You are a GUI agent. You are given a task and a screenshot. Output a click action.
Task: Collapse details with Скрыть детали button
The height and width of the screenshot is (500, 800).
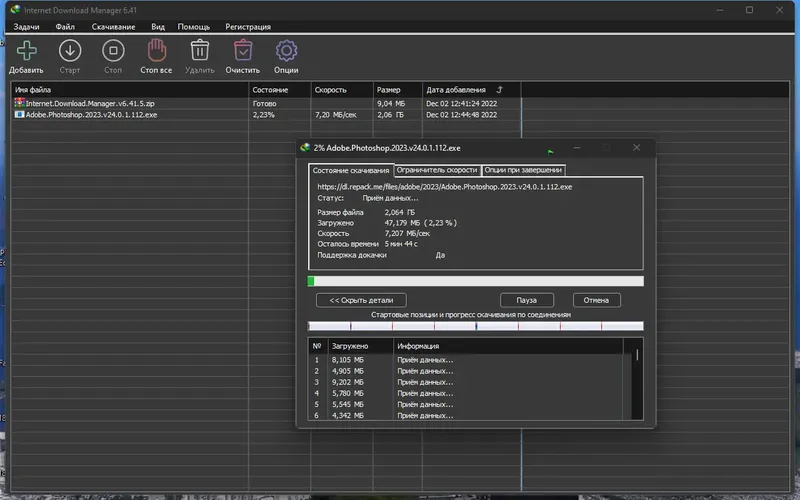pos(361,300)
